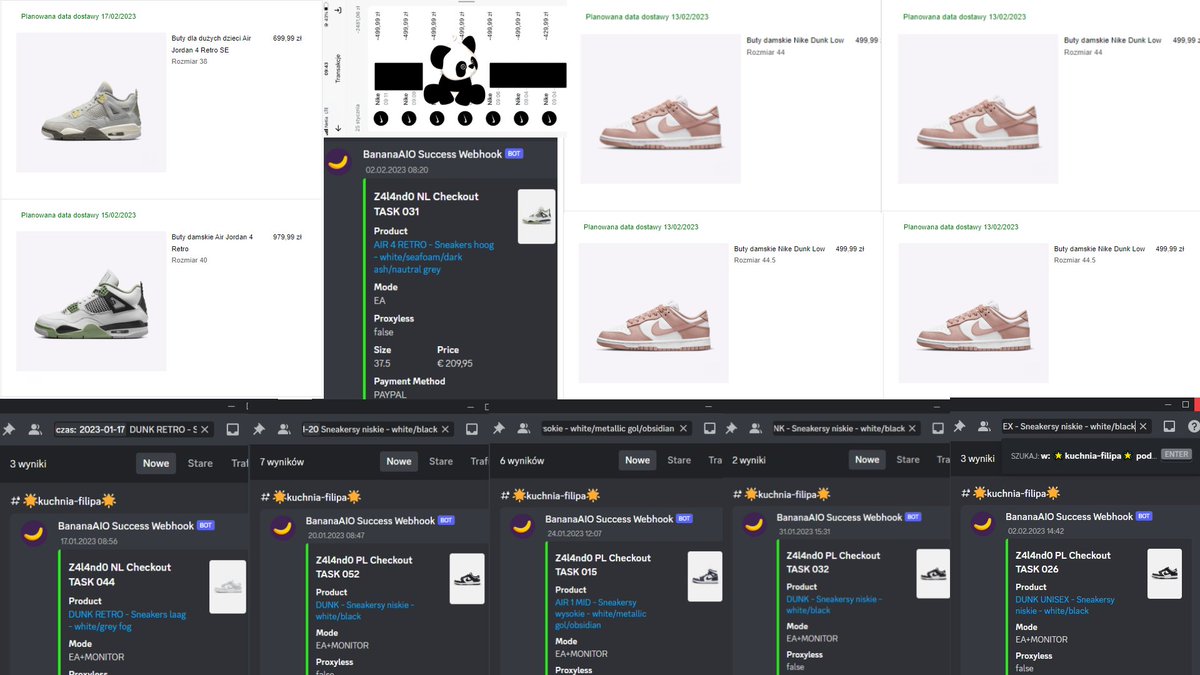
Task: Open the TASK 015 sneaker thumbnail
Action: 706,576
